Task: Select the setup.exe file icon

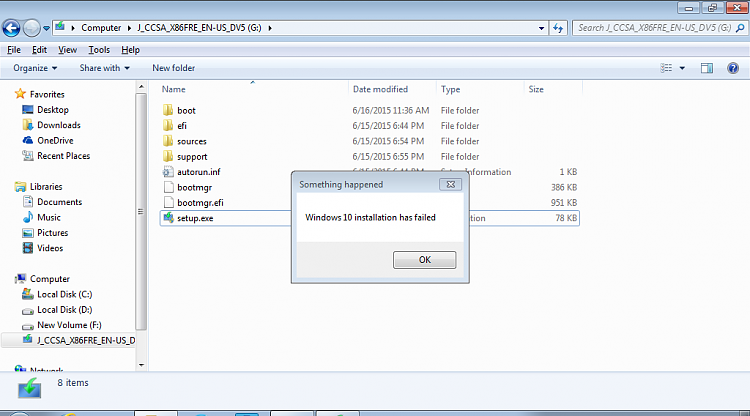Action: [168, 218]
